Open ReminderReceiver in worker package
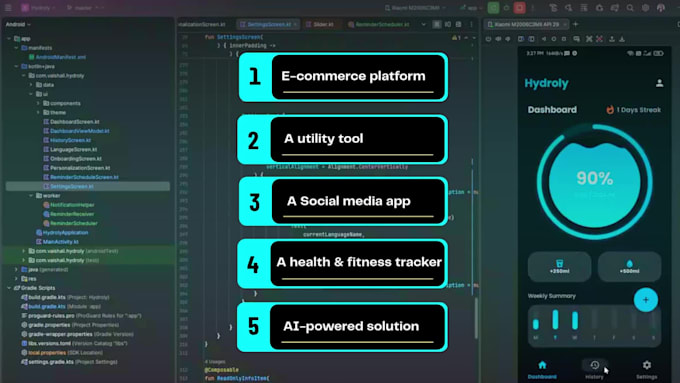 point(69,214)
